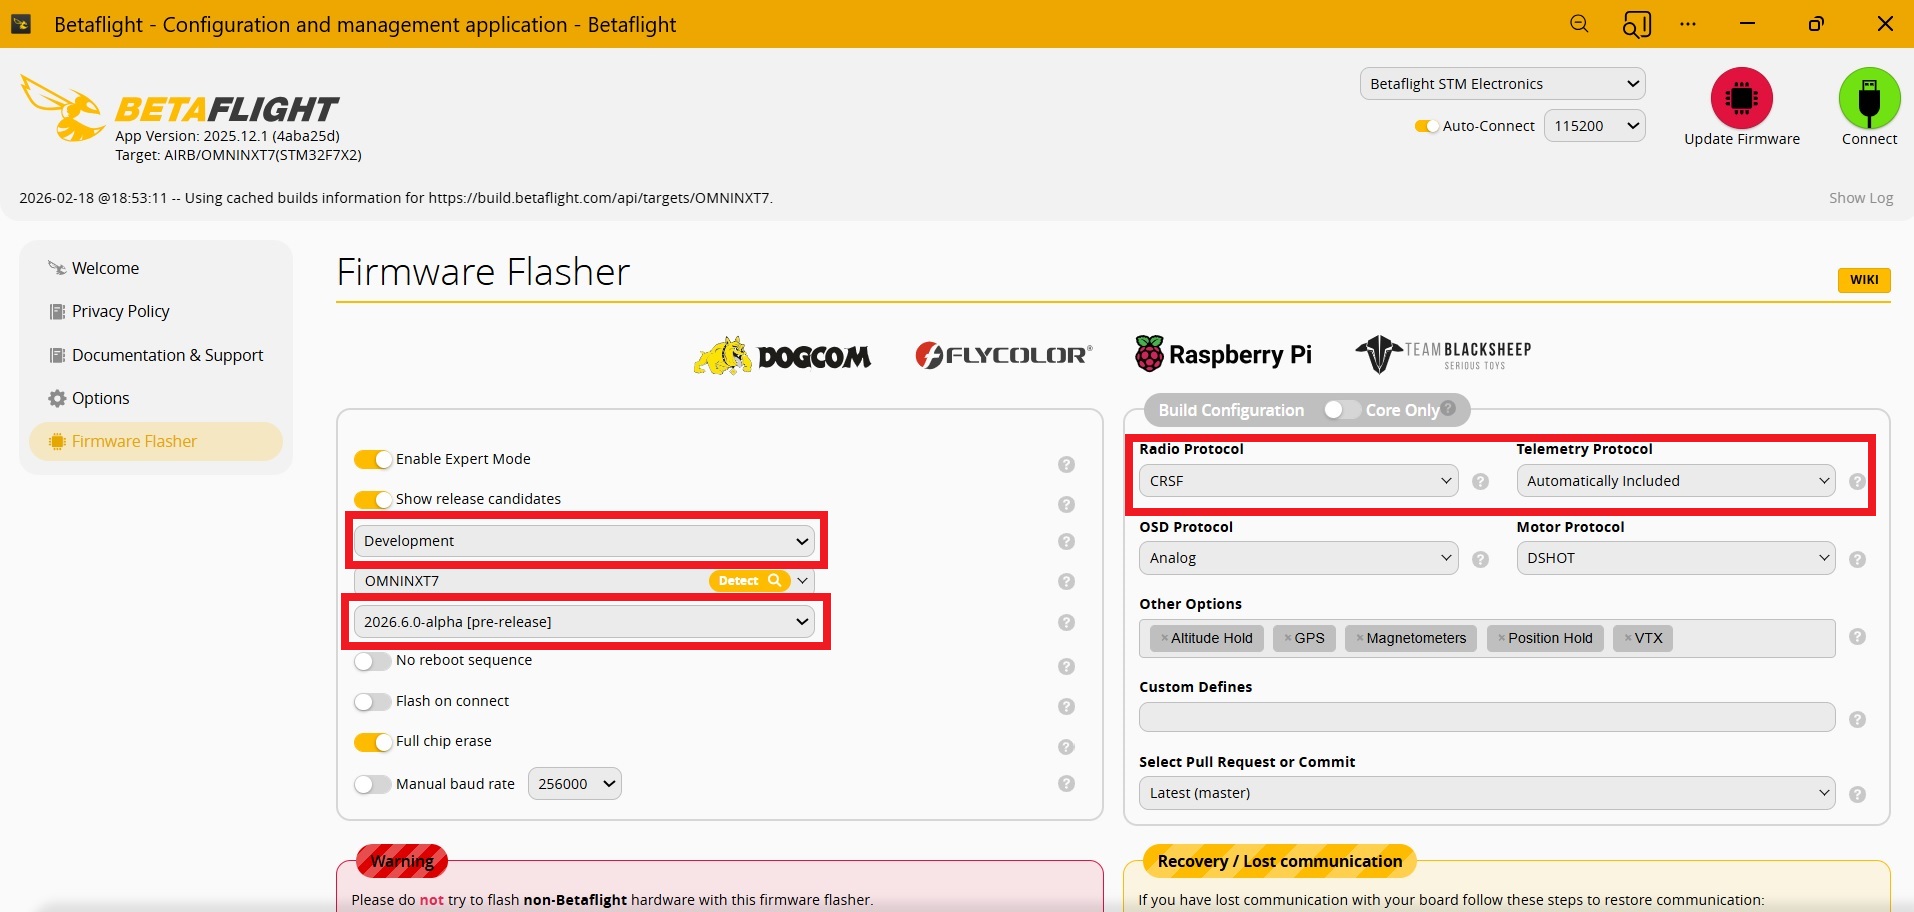Click the Raspberry Pi sponsor logo
Screen dimensions: 1914x912
(1223, 353)
